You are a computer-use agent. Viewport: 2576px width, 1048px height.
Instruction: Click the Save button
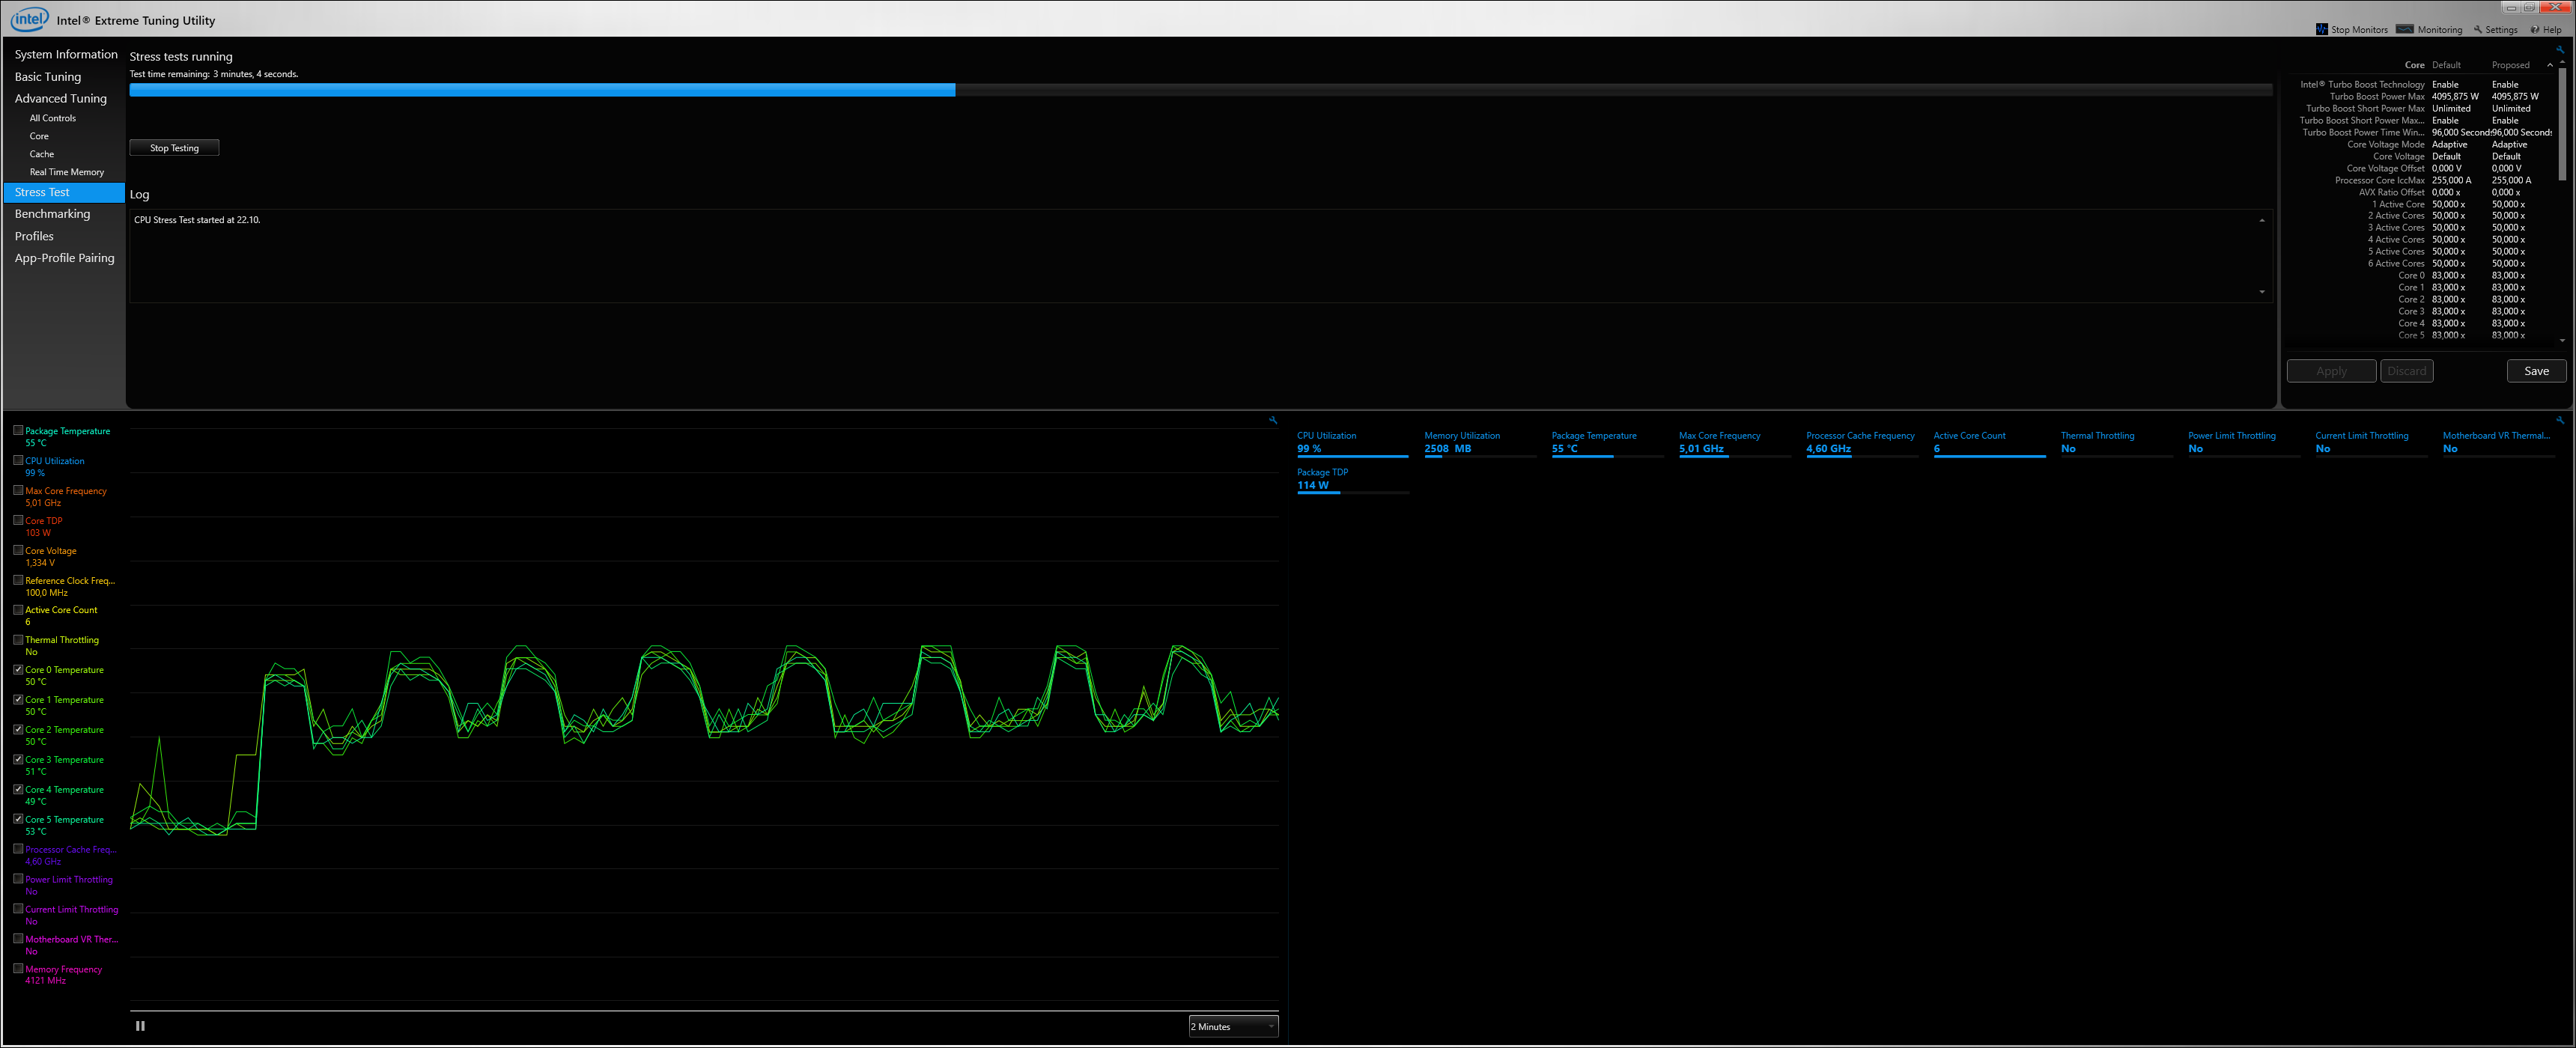[x=2536, y=371]
